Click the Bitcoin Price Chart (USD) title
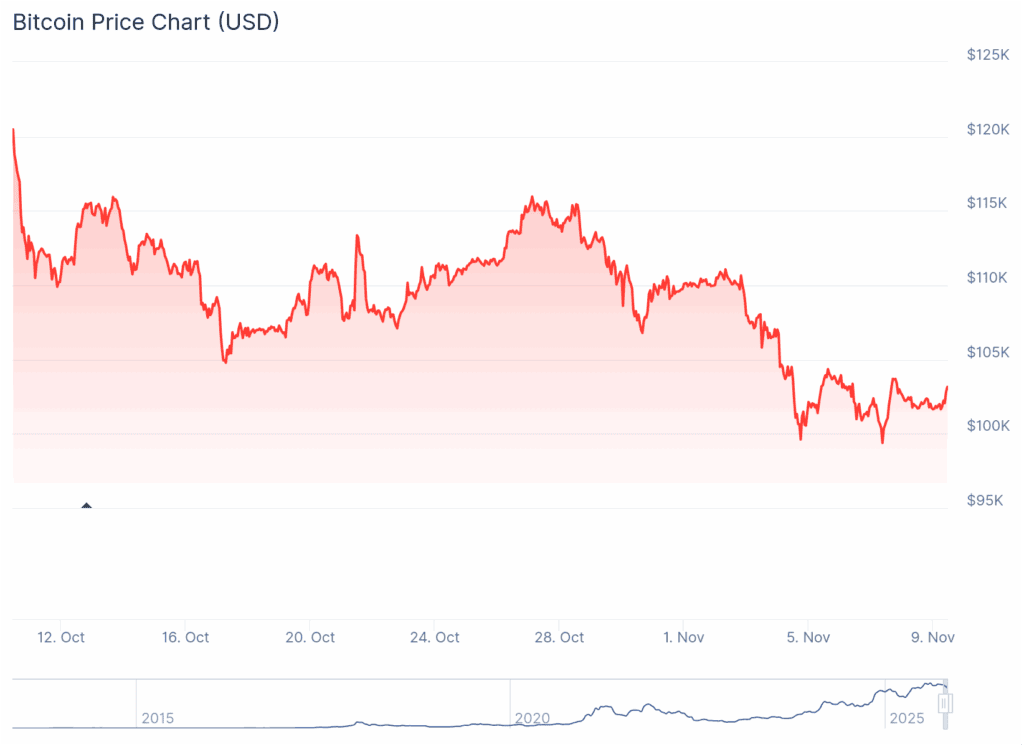 tap(146, 22)
